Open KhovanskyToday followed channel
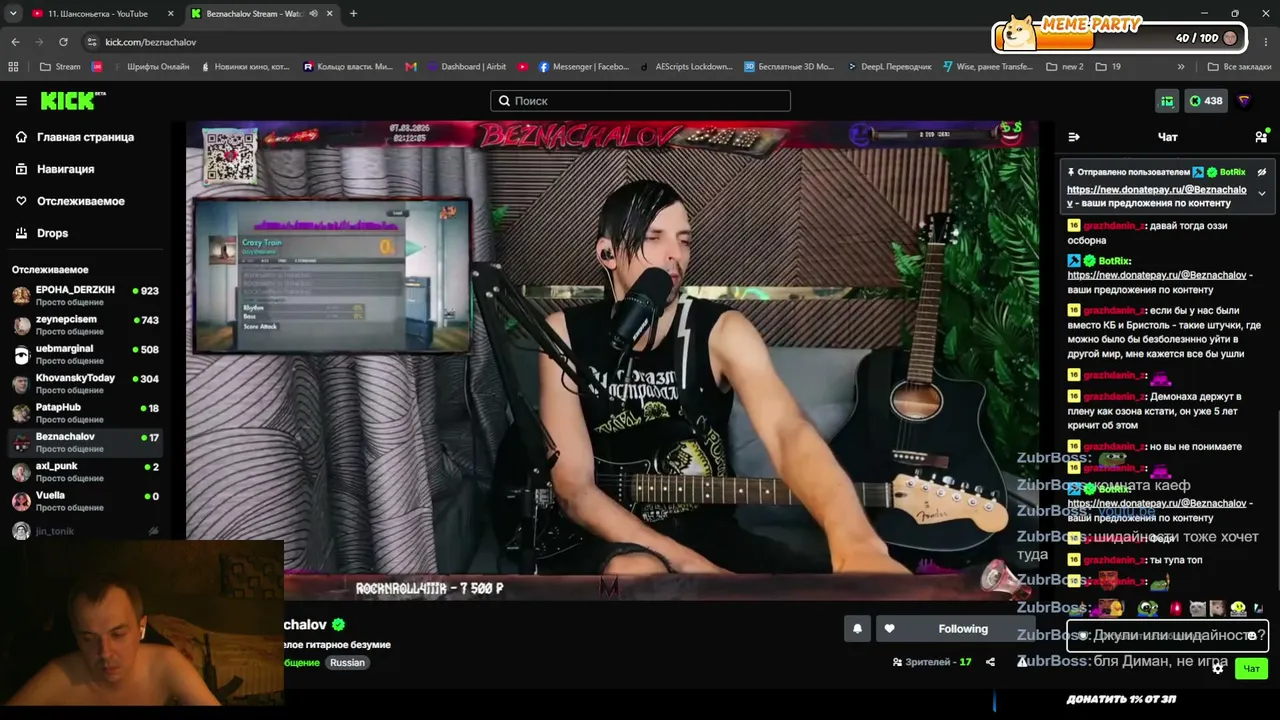1280x720 pixels. click(86, 383)
